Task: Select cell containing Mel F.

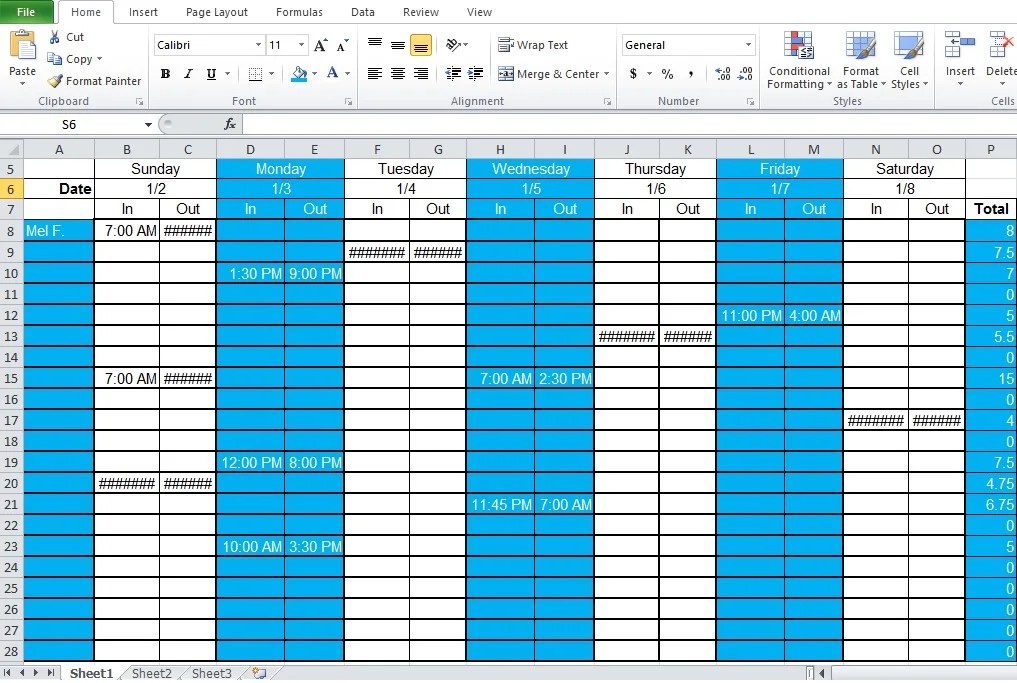Action: click(x=59, y=230)
